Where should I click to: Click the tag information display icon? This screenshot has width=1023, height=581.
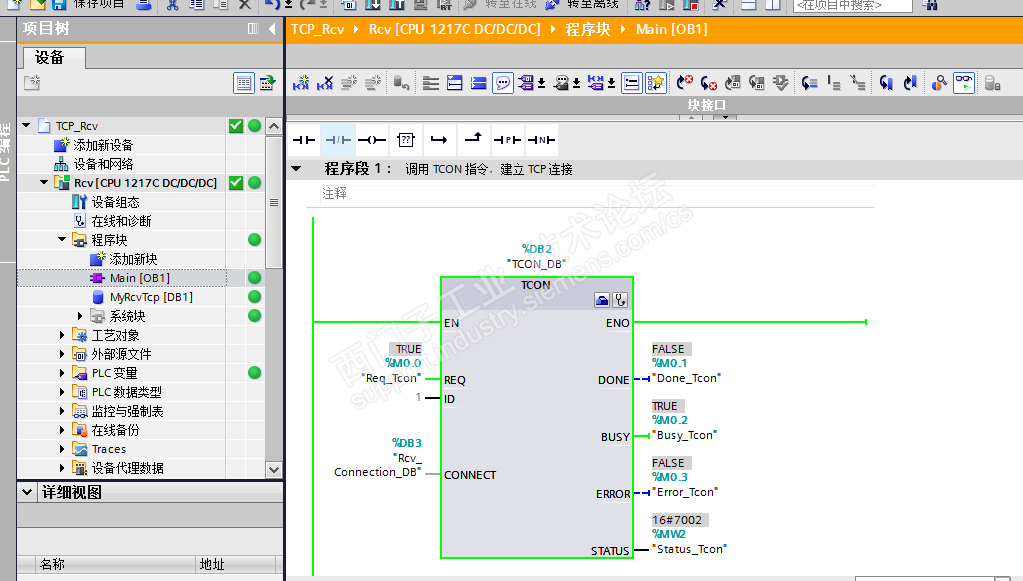click(x=561, y=83)
